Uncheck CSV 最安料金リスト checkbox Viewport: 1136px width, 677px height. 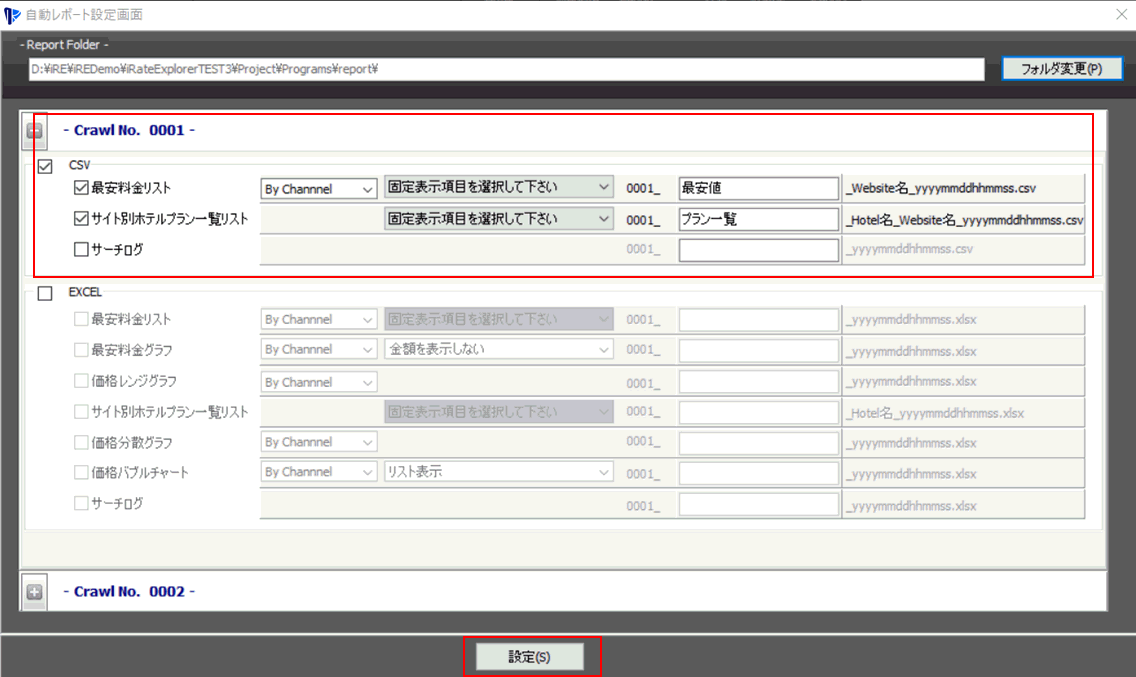click(x=81, y=188)
